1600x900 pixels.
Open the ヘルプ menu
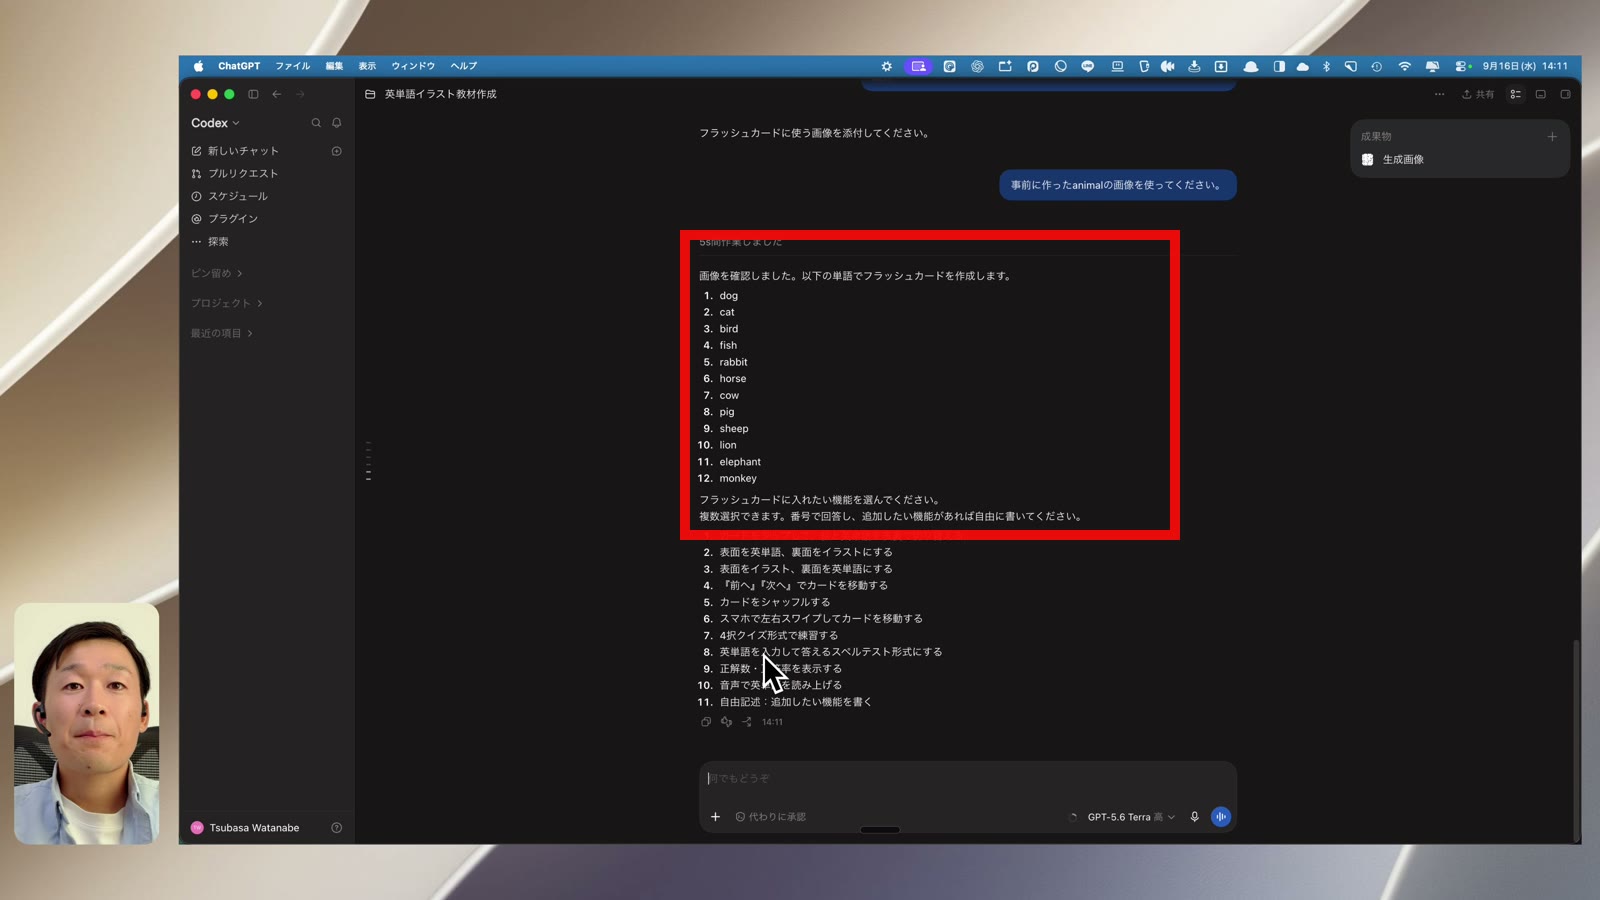pos(464,66)
